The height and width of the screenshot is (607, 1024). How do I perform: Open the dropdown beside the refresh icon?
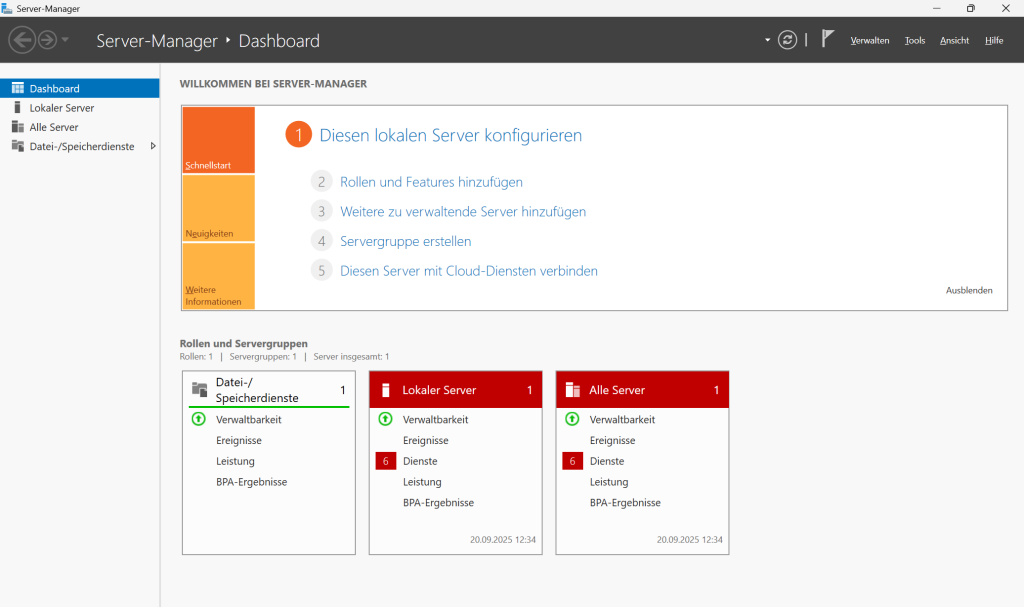[x=767, y=39]
